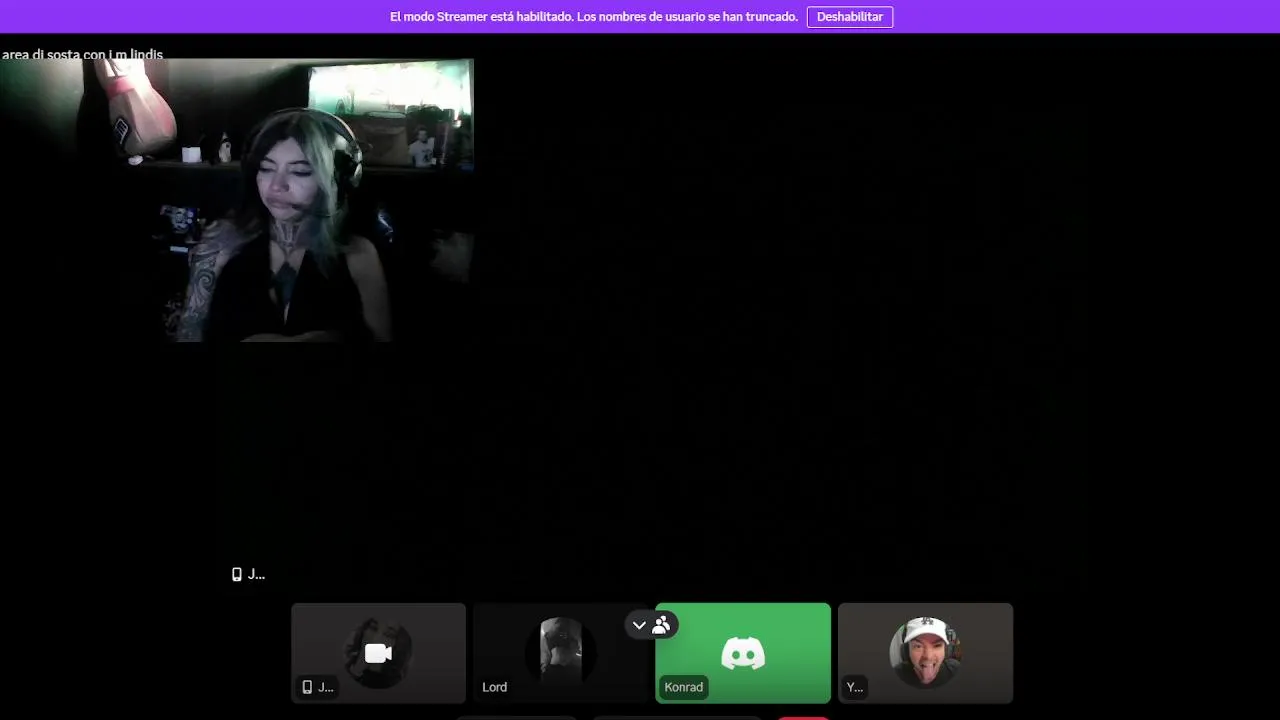Viewport: 1280px width, 720px height.
Task: Click the J... name label on the small tile
Action: coord(318,687)
